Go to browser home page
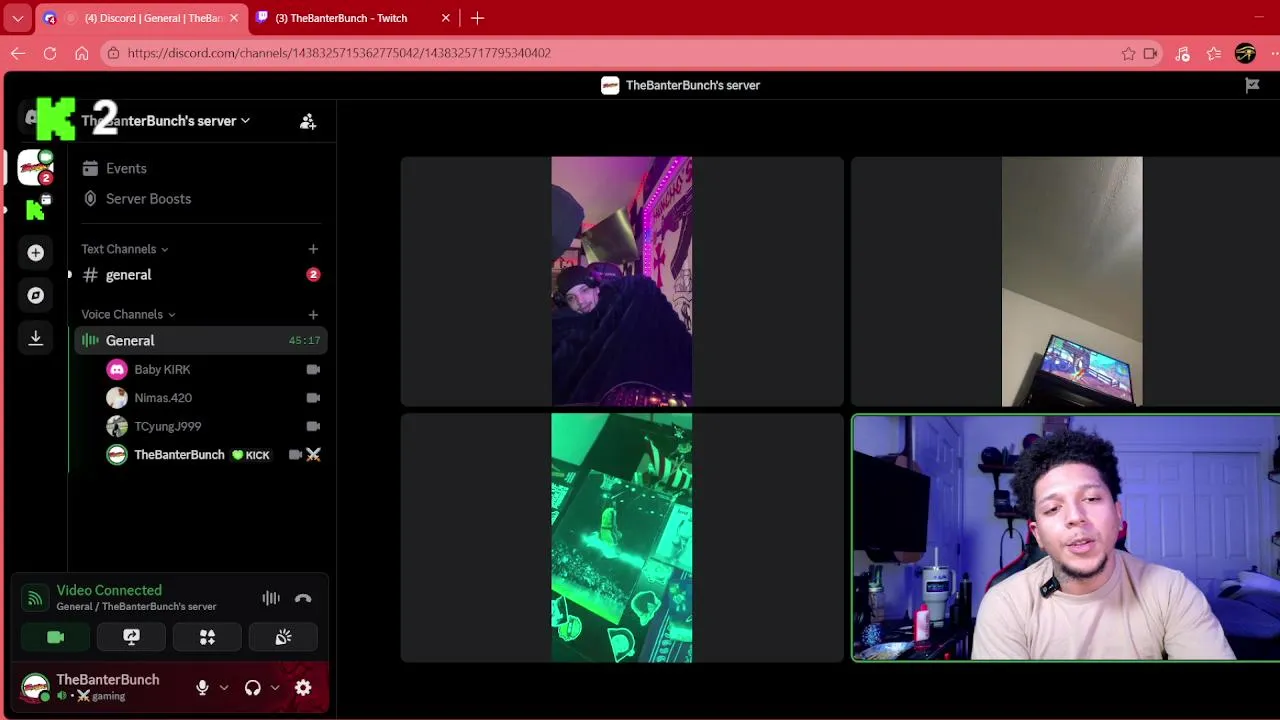This screenshot has height=720, width=1280. [82, 53]
